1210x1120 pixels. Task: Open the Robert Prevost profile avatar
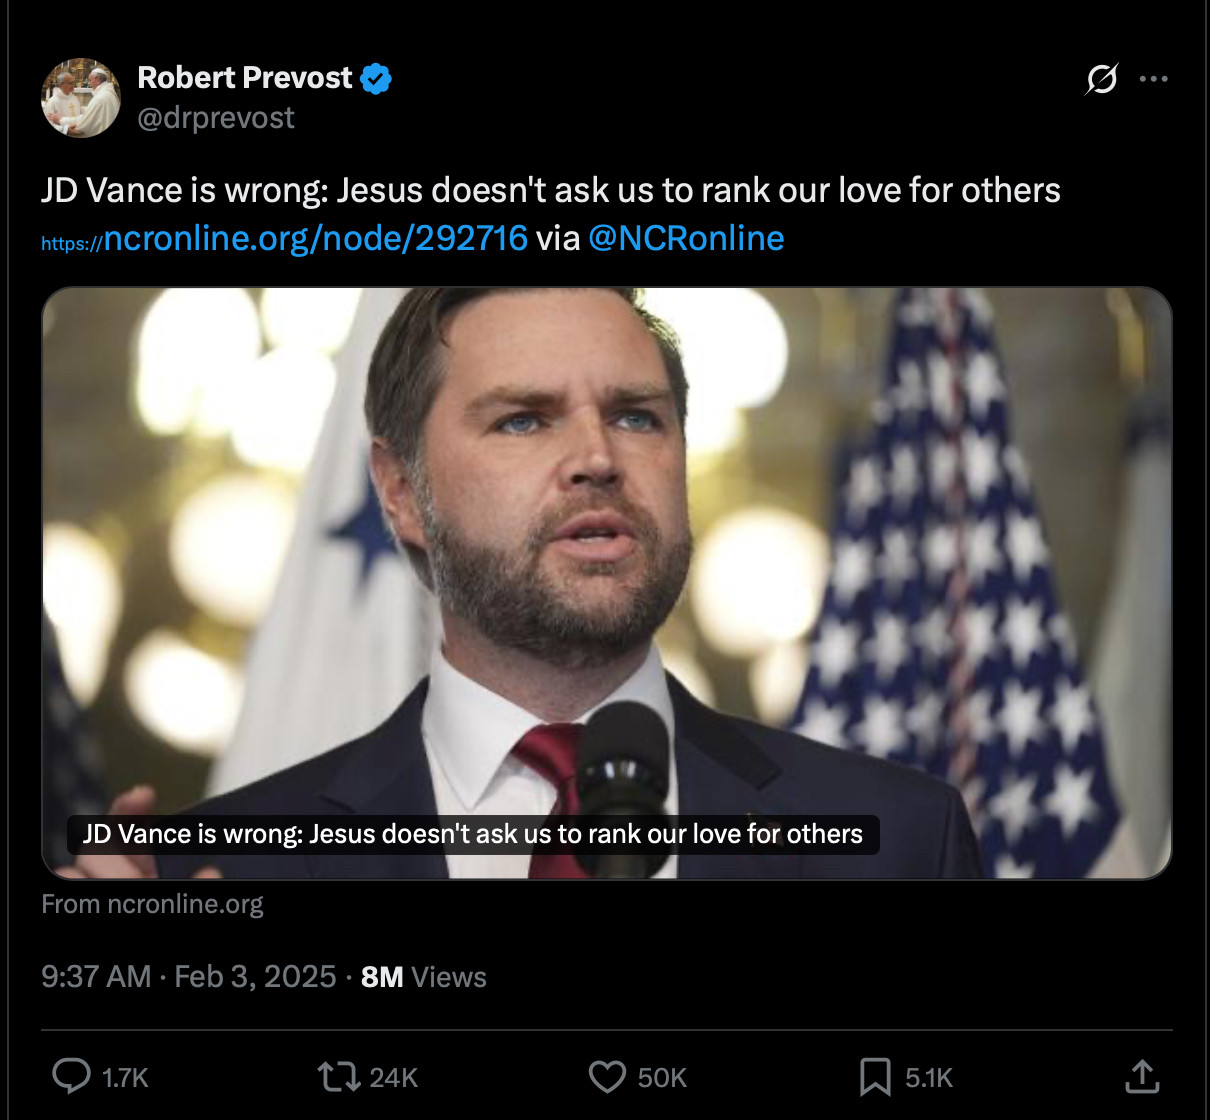point(81,97)
